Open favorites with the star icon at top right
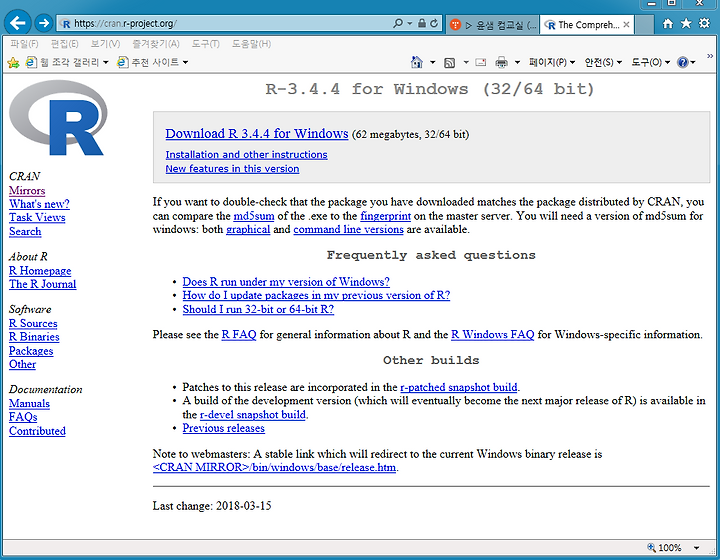The height and width of the screenshot is (560, 720). [x=686, y=23]
